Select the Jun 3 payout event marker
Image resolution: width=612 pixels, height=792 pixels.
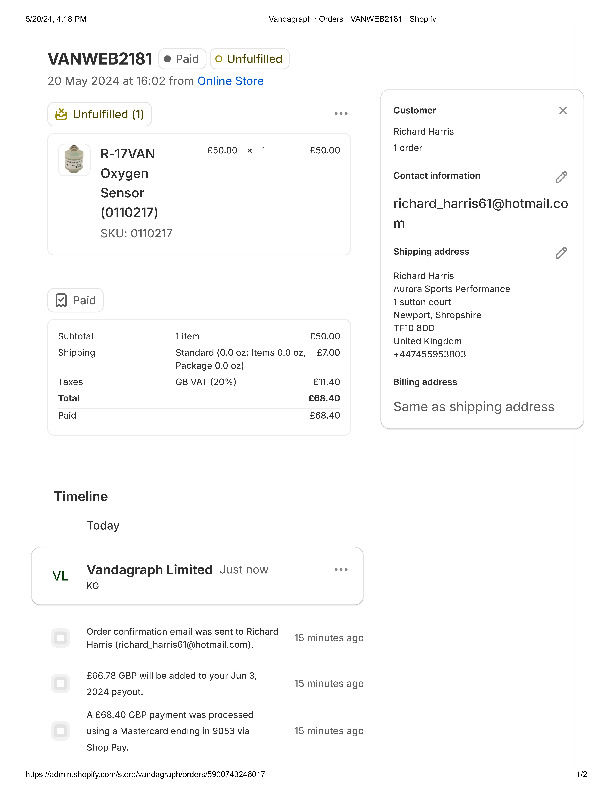point(61,684)
